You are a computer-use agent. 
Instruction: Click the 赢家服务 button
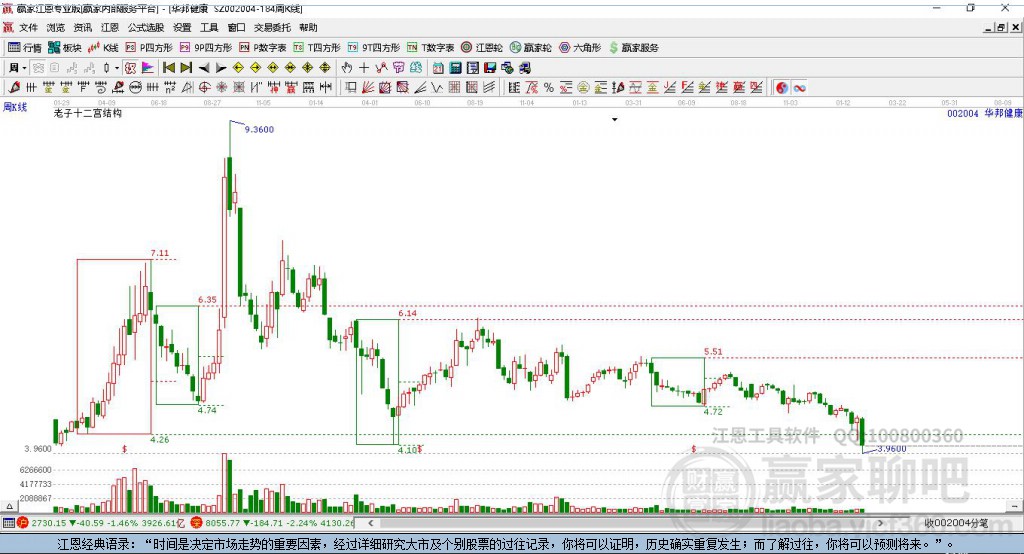click(633, 48)
